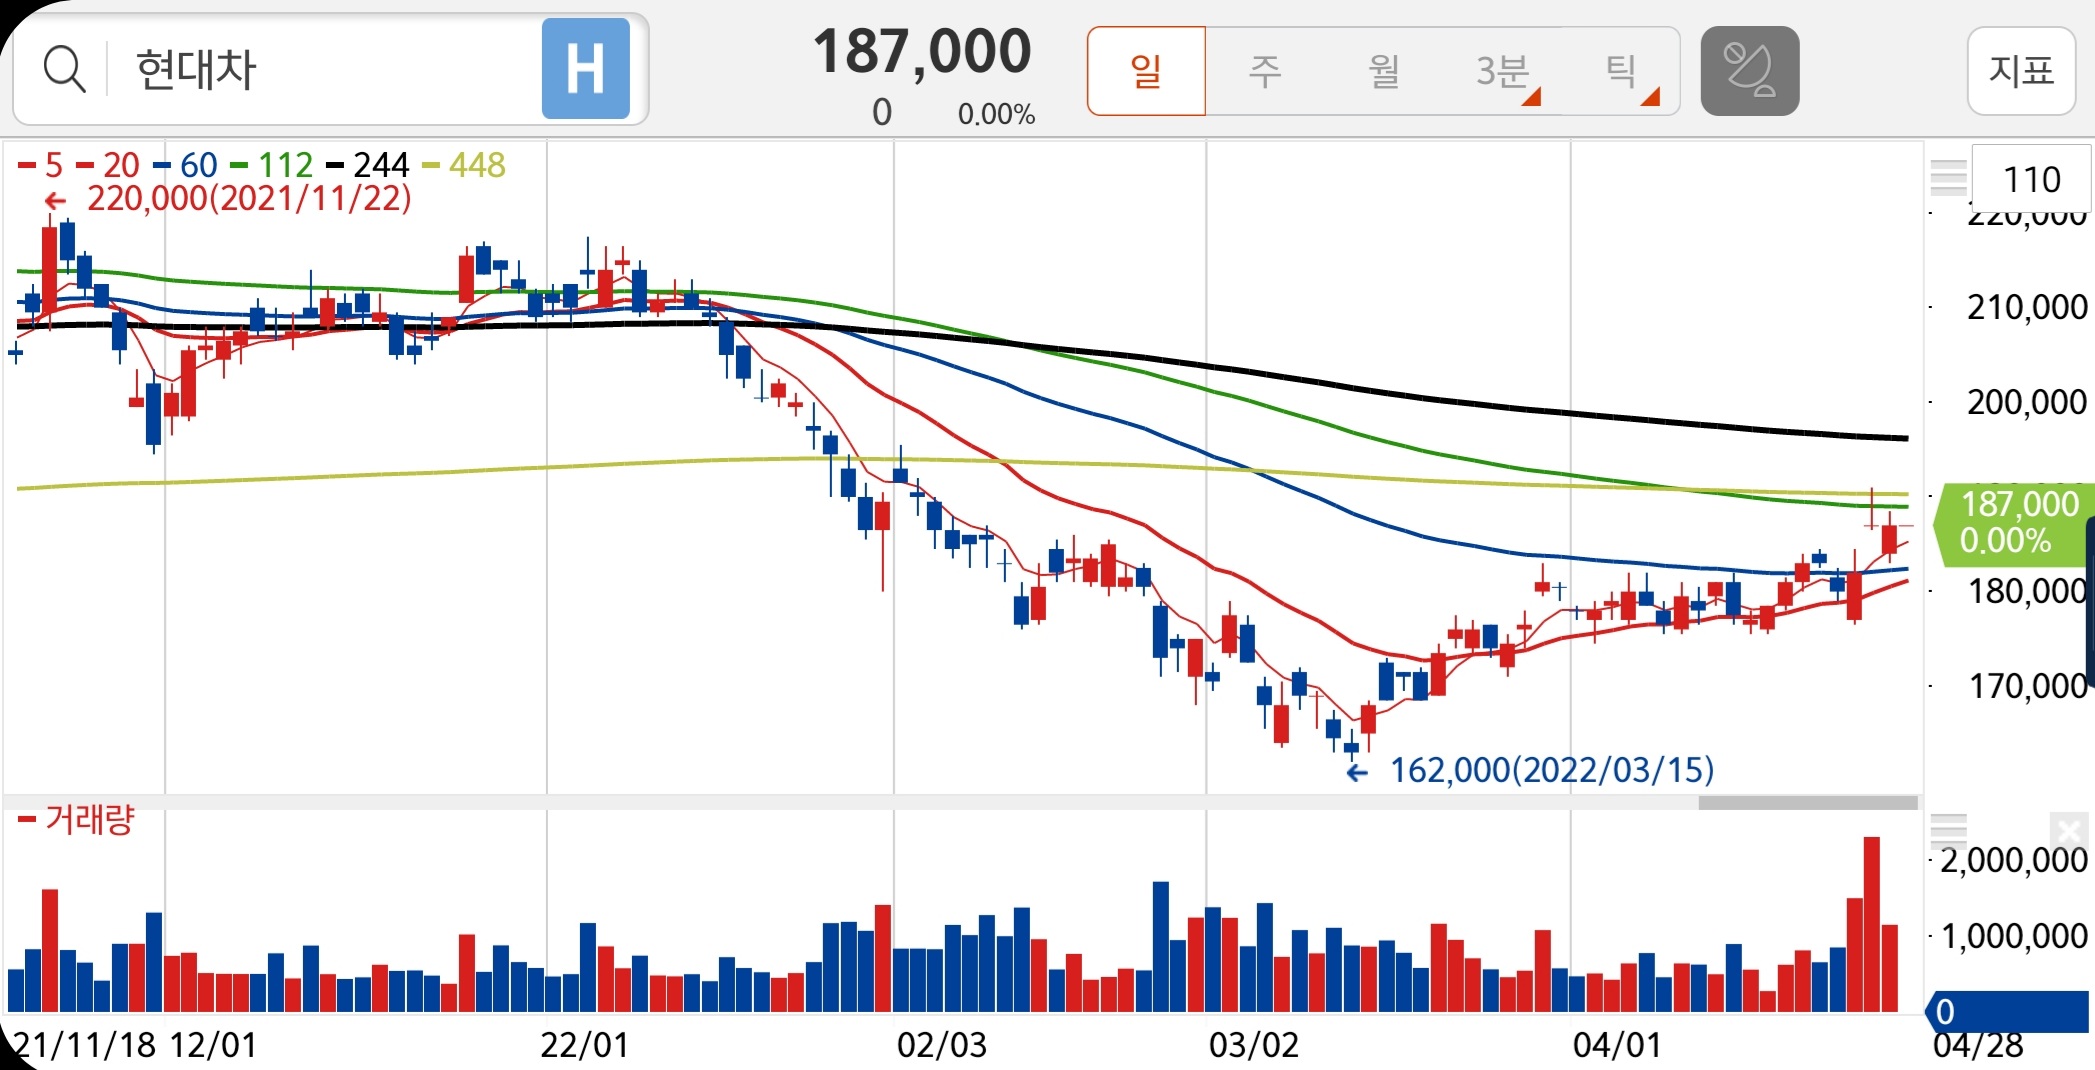The width and height of the screenshot is (2095, 1070).
Task: Click the 112-day moving average legend
Action: point(272,165)
